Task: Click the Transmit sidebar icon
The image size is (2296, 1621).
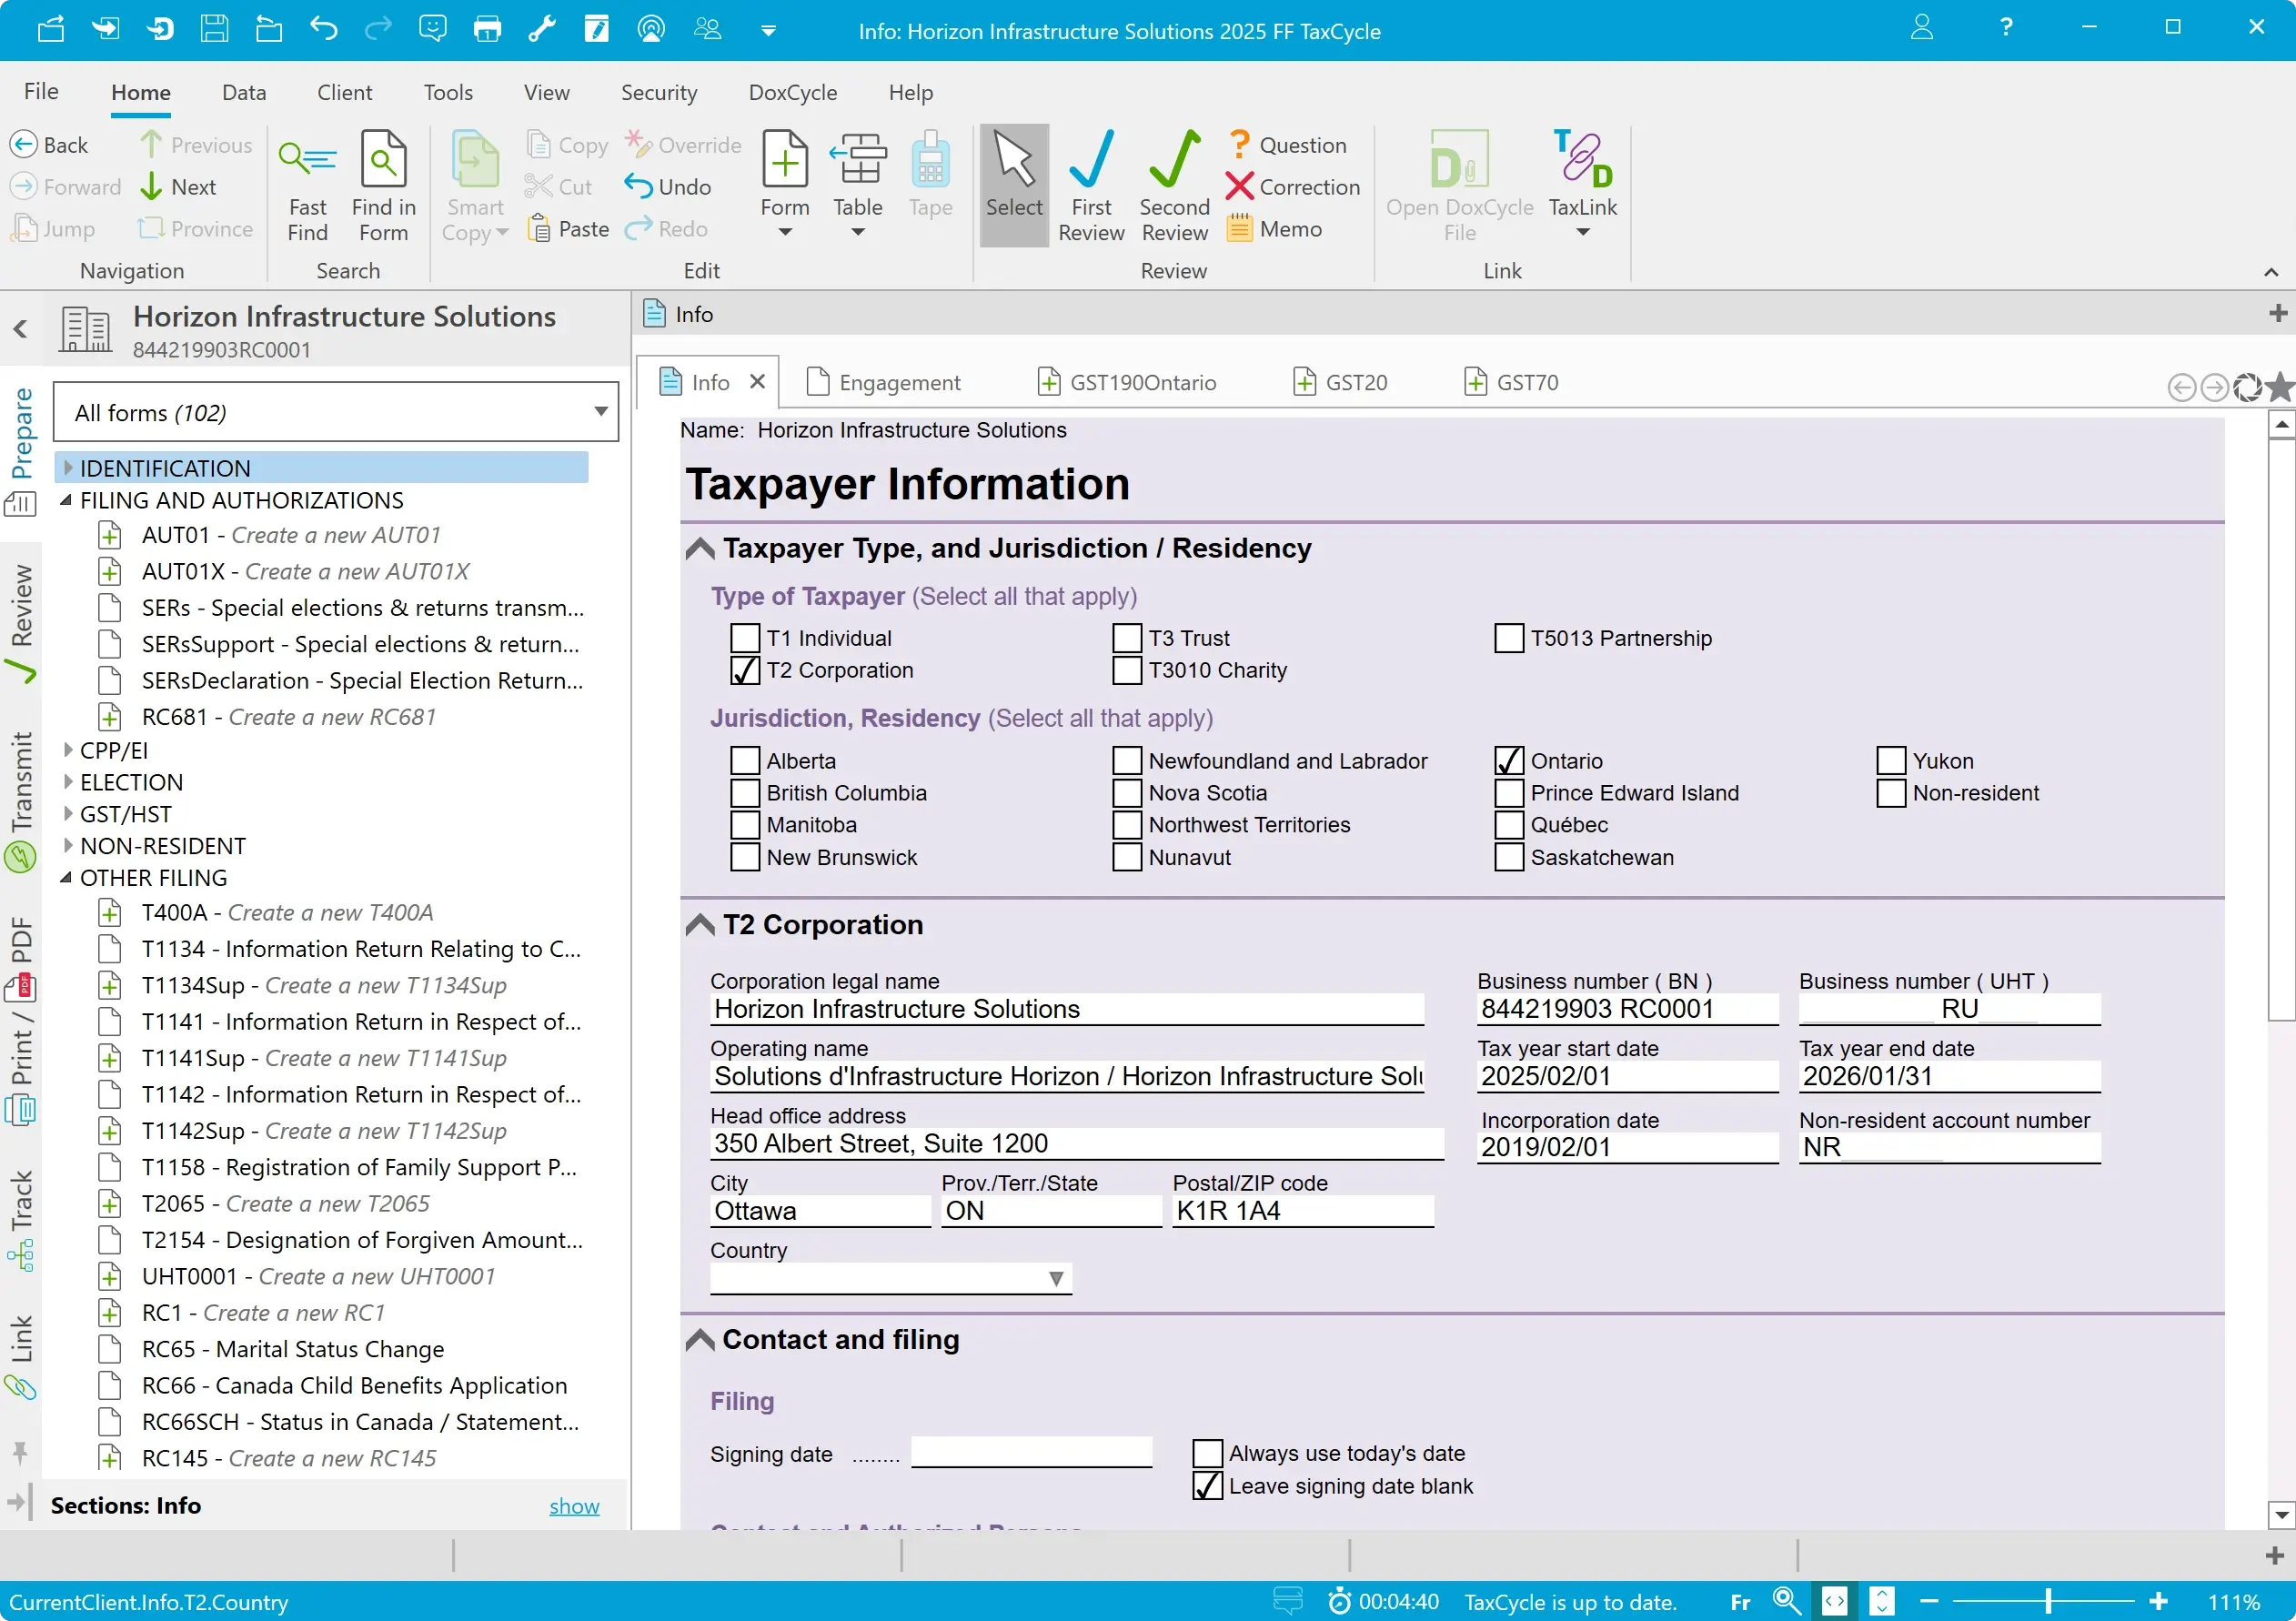Action: (x=21, y=857)
